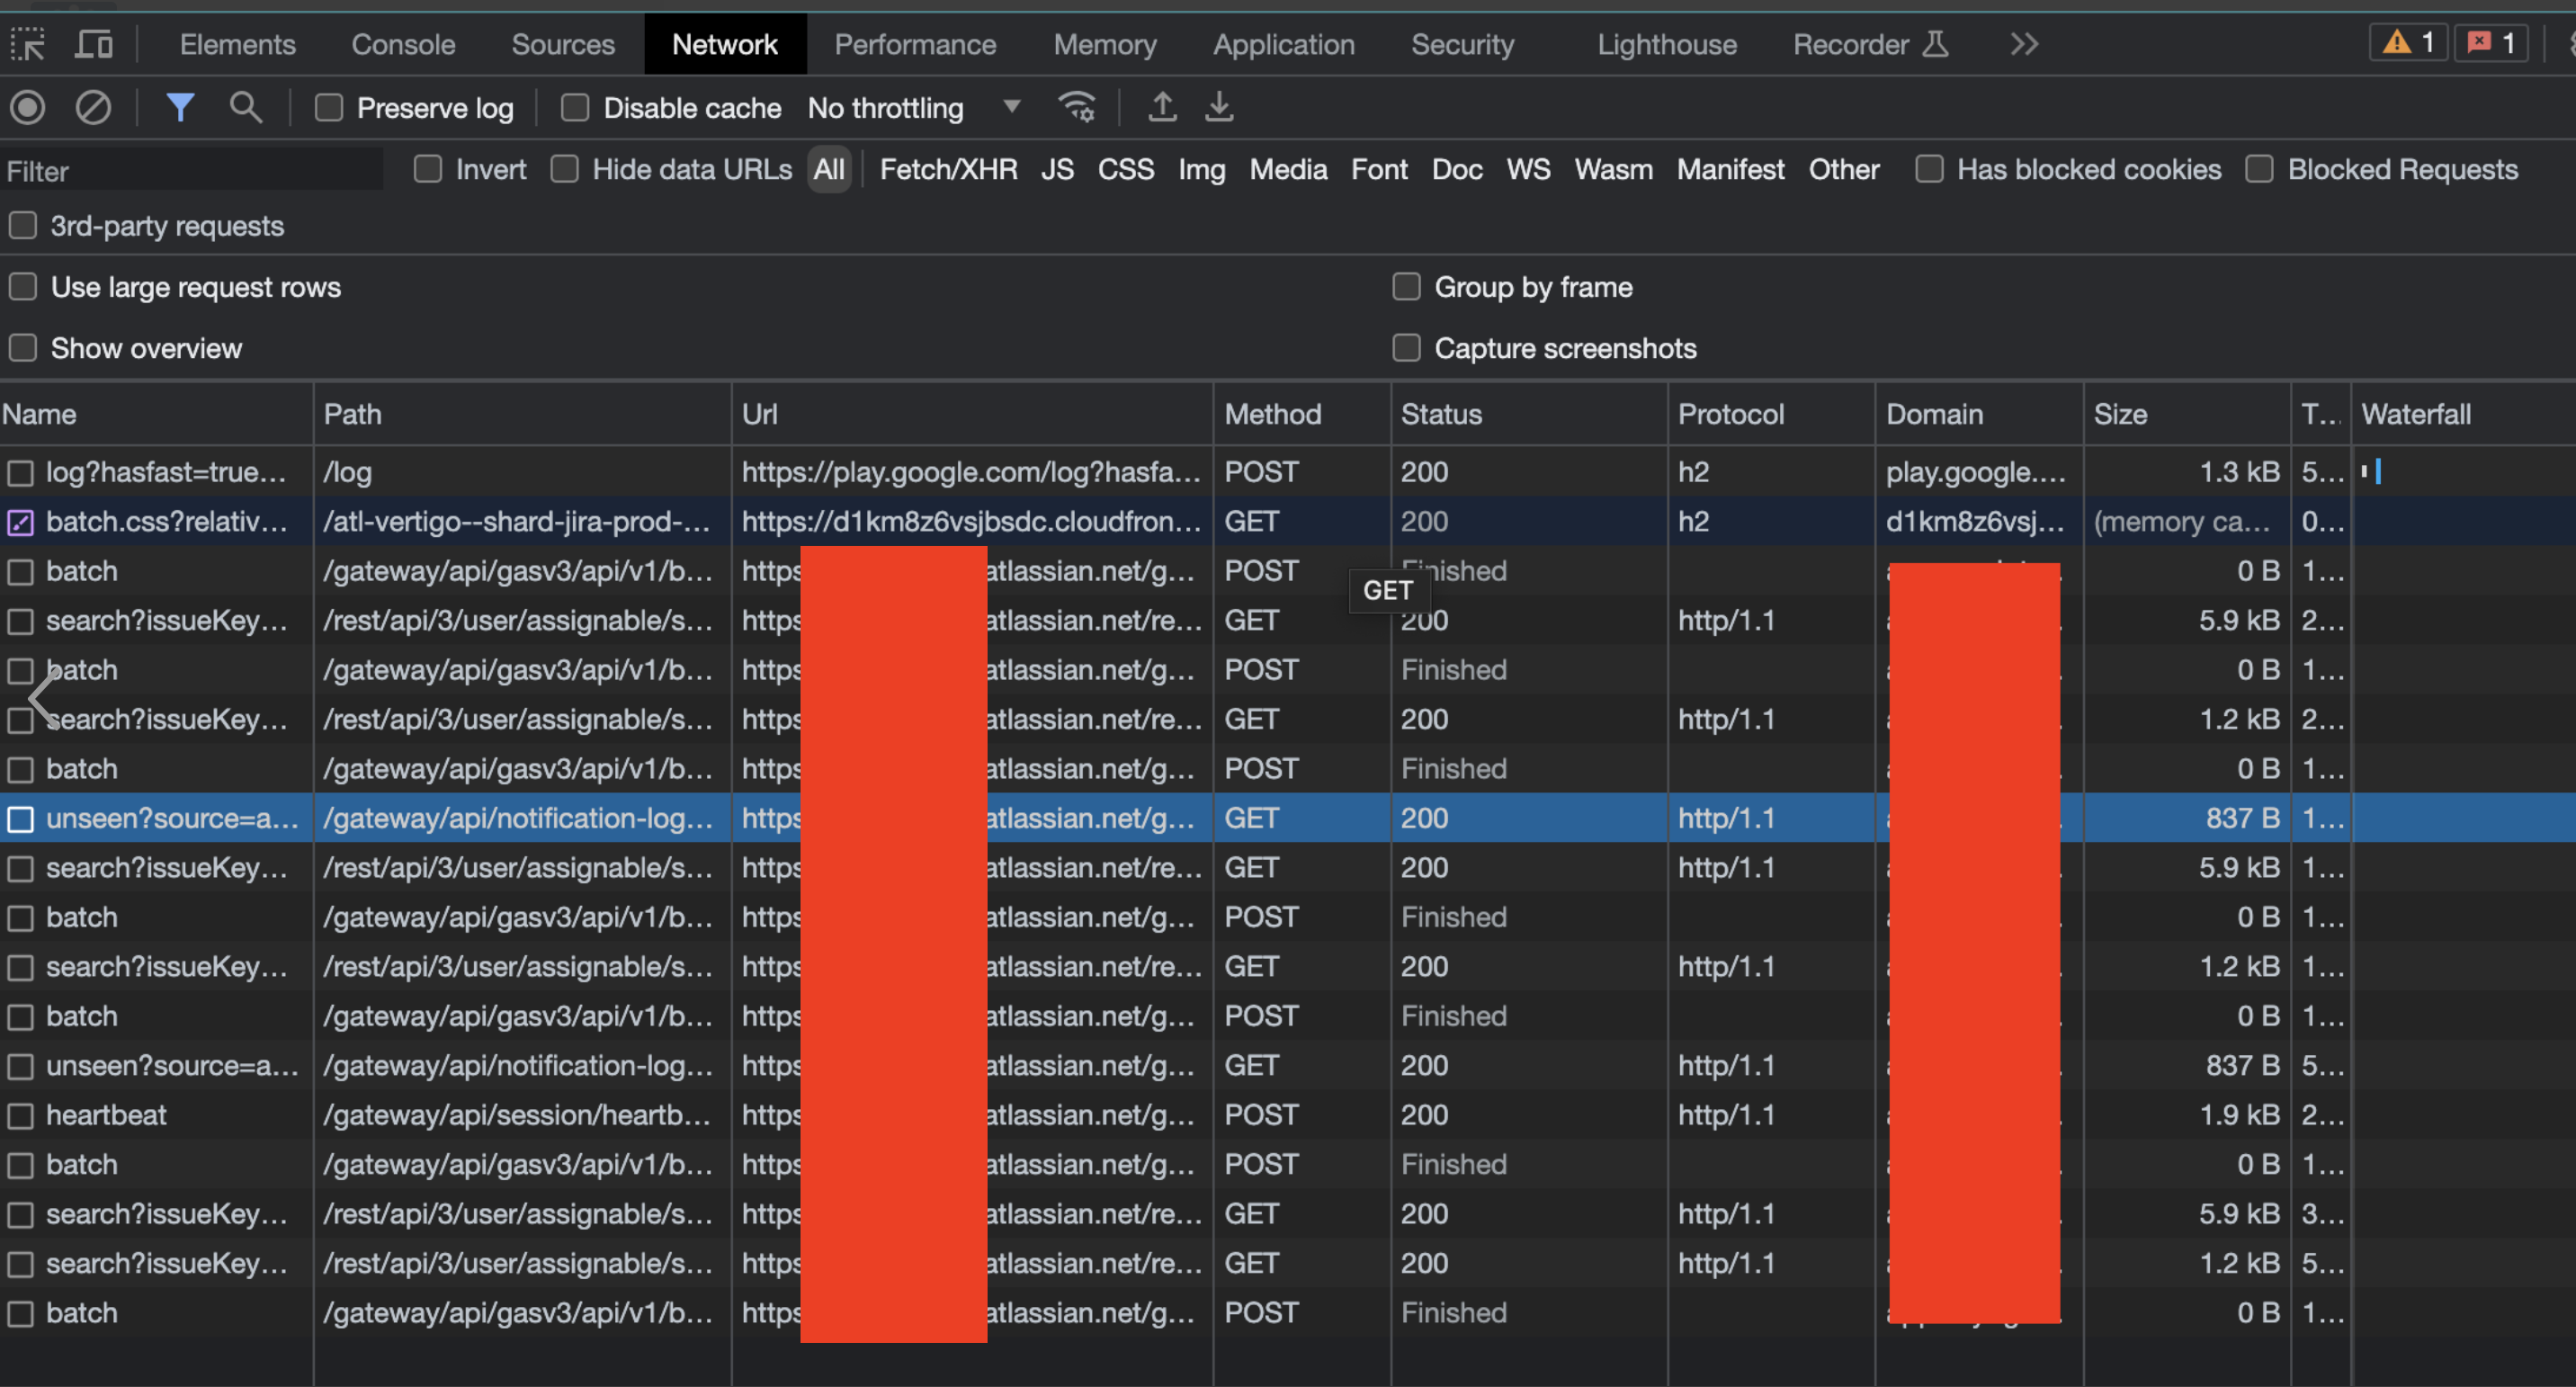Click the left-pointing chevron arrow
Screen dimensions: 2576x1387
click(x=42, y=698)
